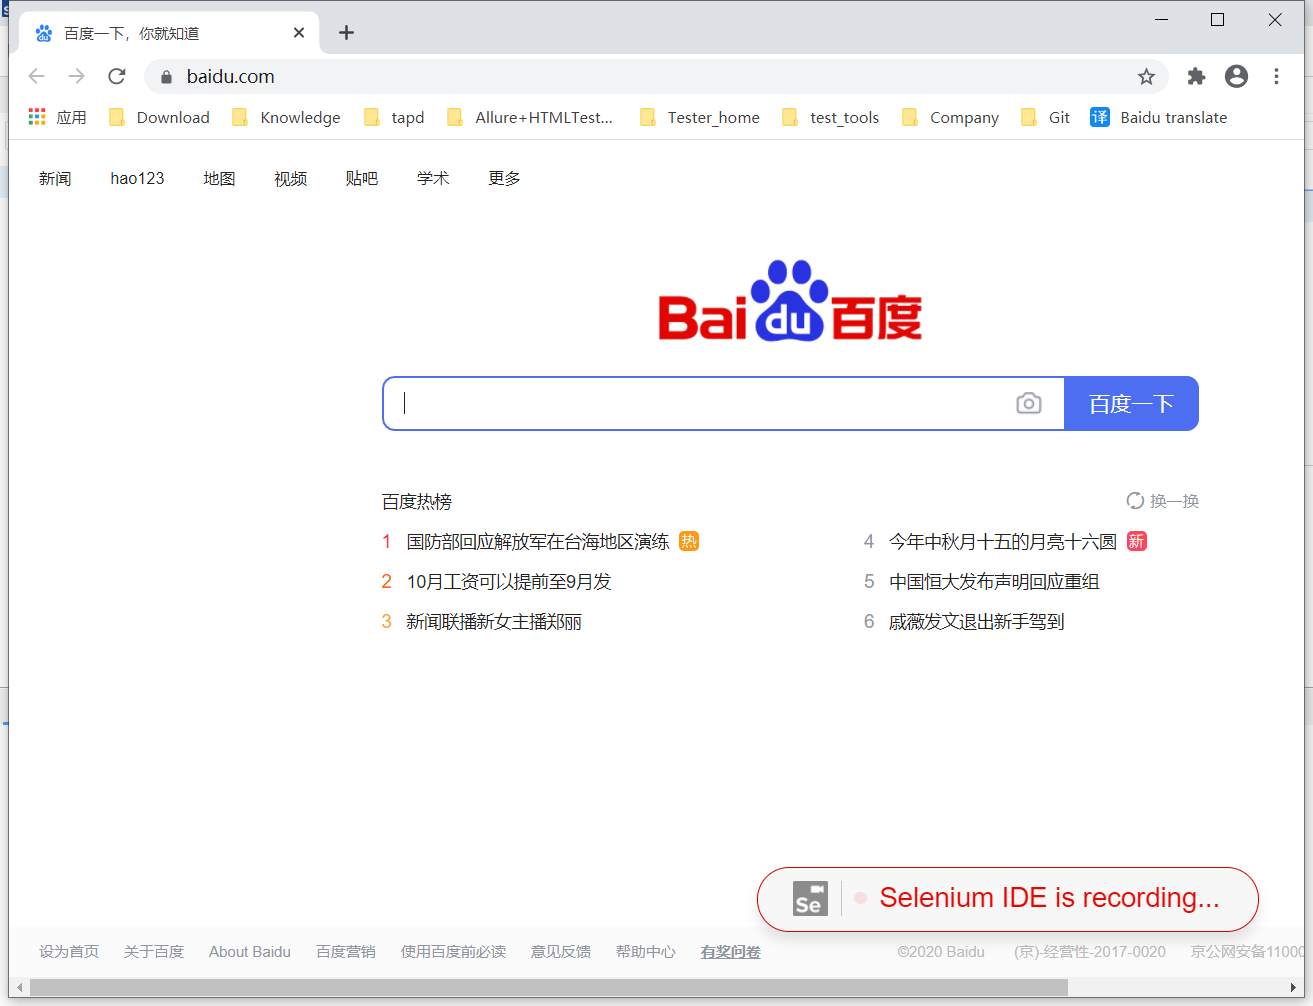Open the 学术 nav link
1313x1006 pixels.
(x=433, y=178)
